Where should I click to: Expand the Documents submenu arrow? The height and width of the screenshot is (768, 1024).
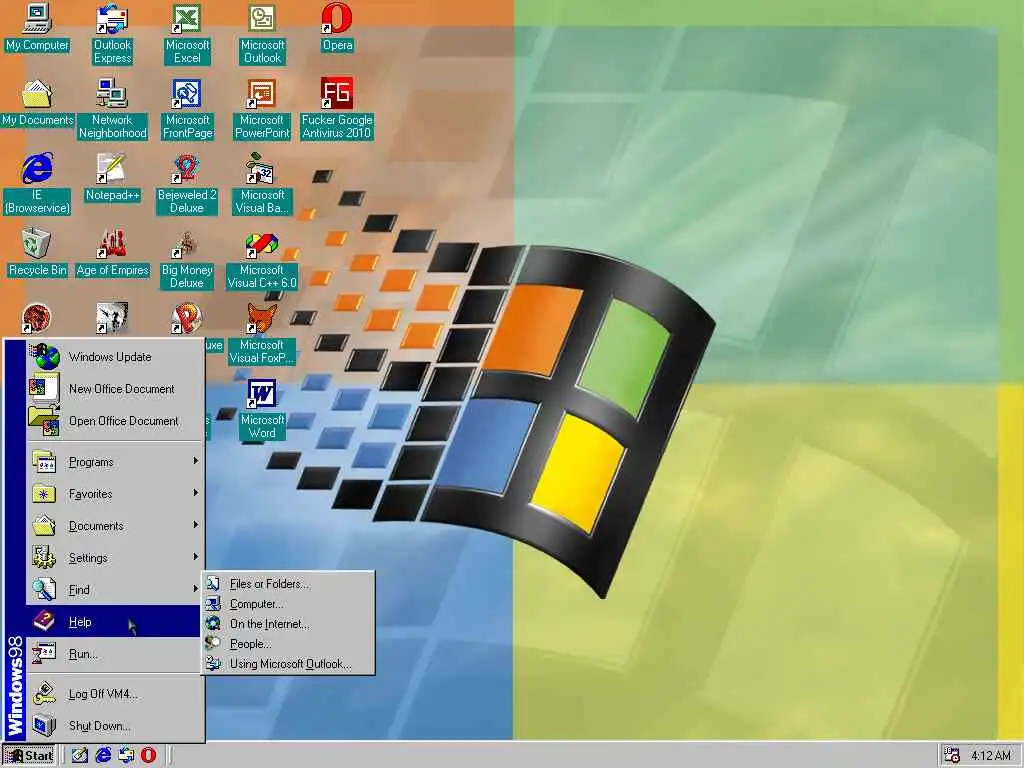[195, 525]
